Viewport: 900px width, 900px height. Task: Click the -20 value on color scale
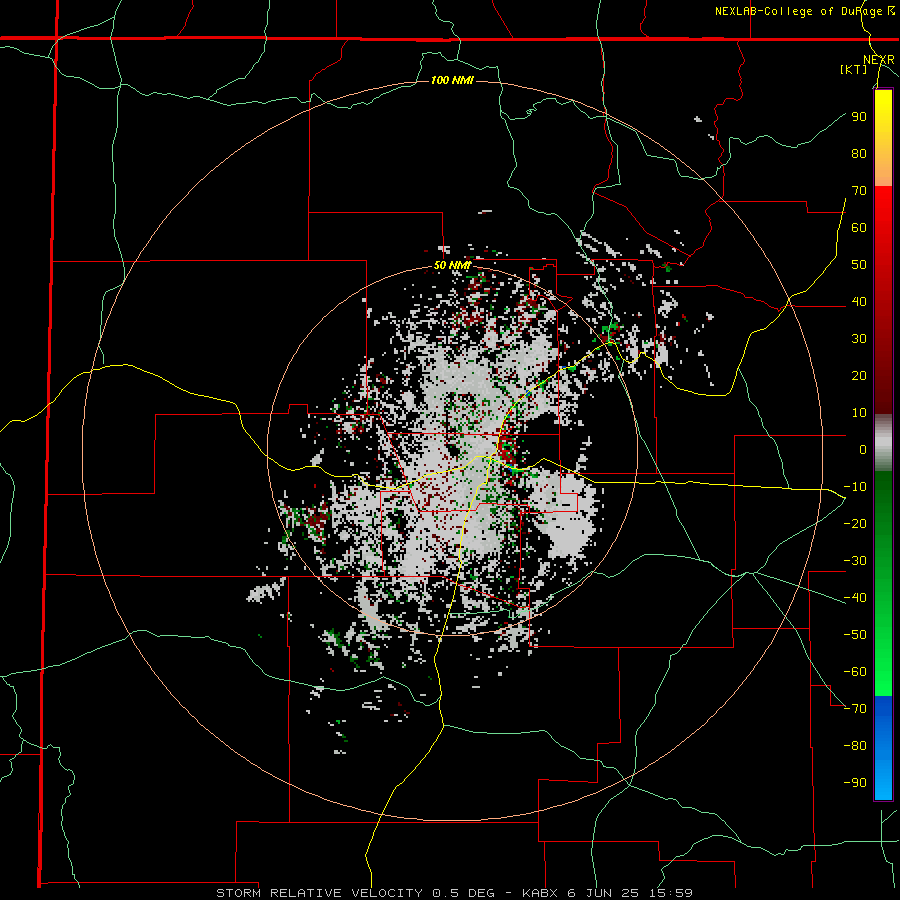click(855, 523)
